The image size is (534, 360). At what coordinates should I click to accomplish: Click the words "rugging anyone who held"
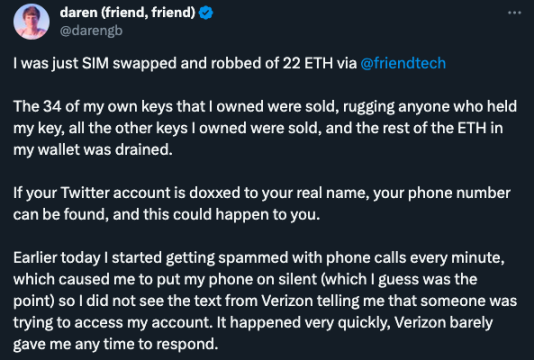coord(430,107)
